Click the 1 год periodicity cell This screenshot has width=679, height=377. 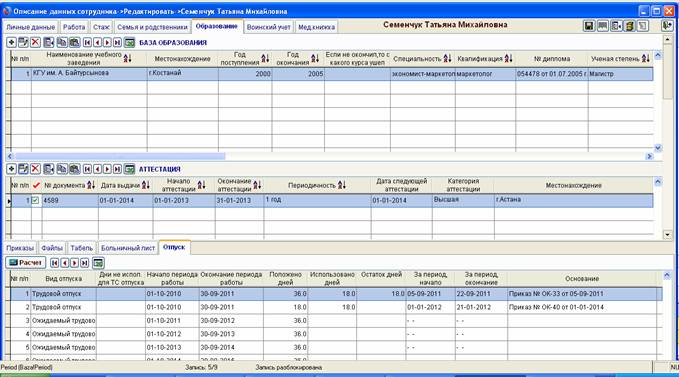pos(317,200)
